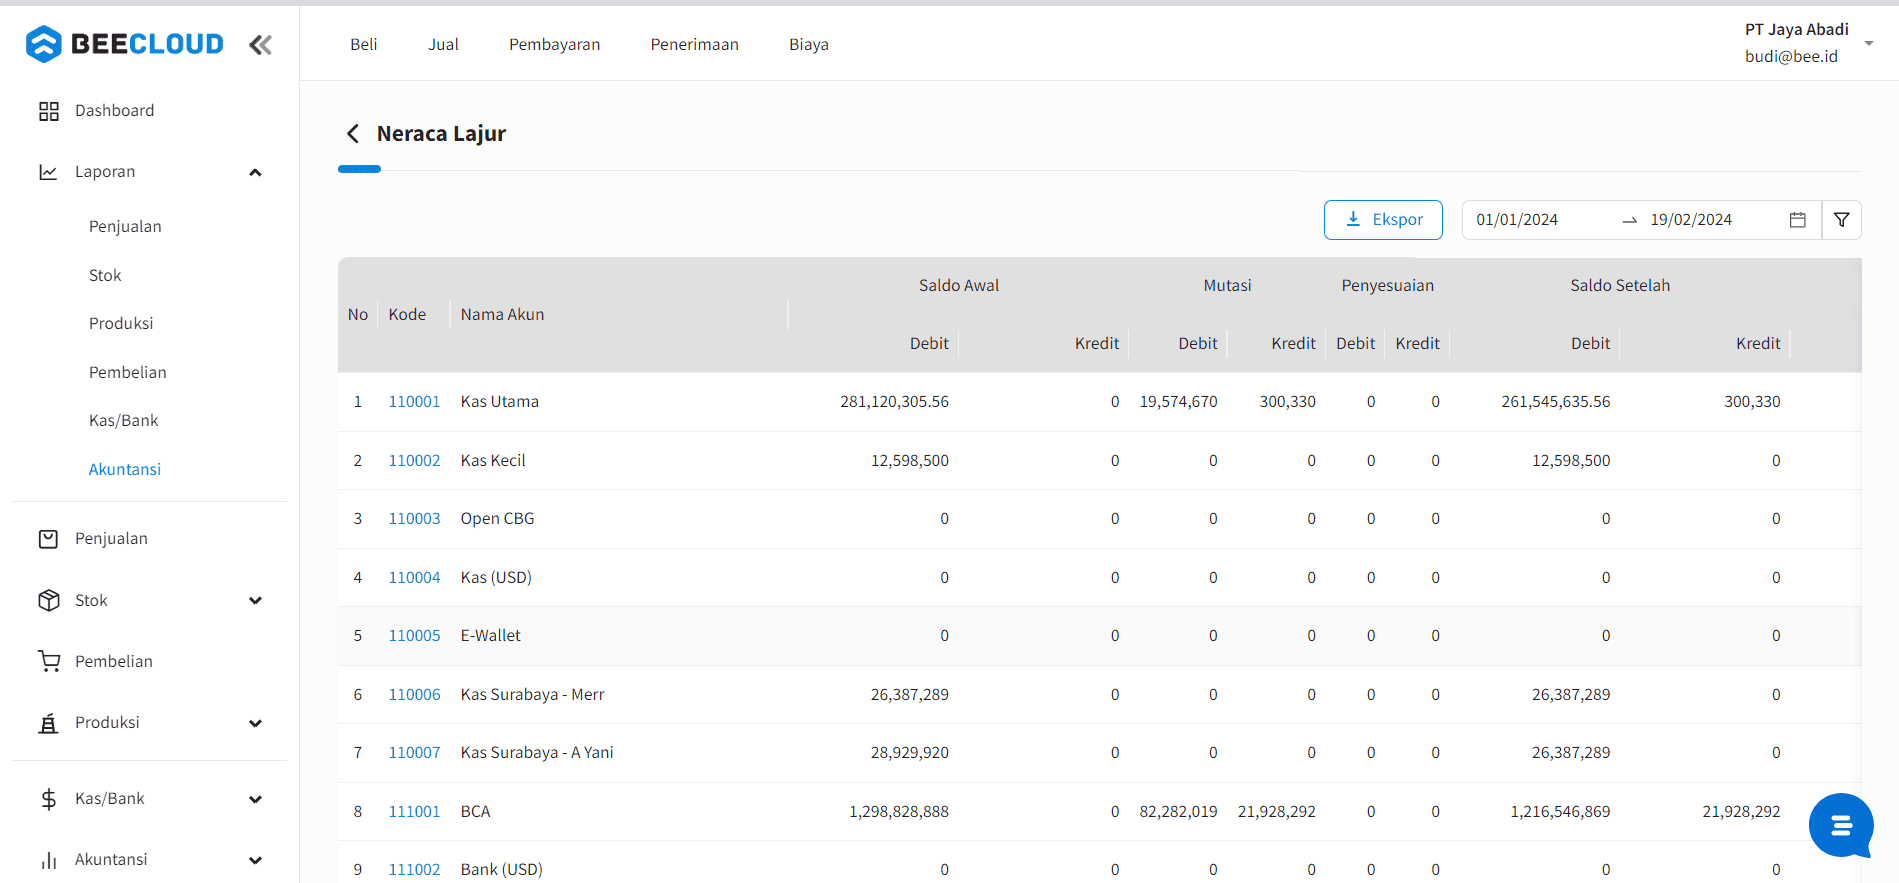The height and width of the screenshot is (883, 1899).
Task: Open the PT Jaya Abadi account dropdown
Action: [x=1808, y=43]
